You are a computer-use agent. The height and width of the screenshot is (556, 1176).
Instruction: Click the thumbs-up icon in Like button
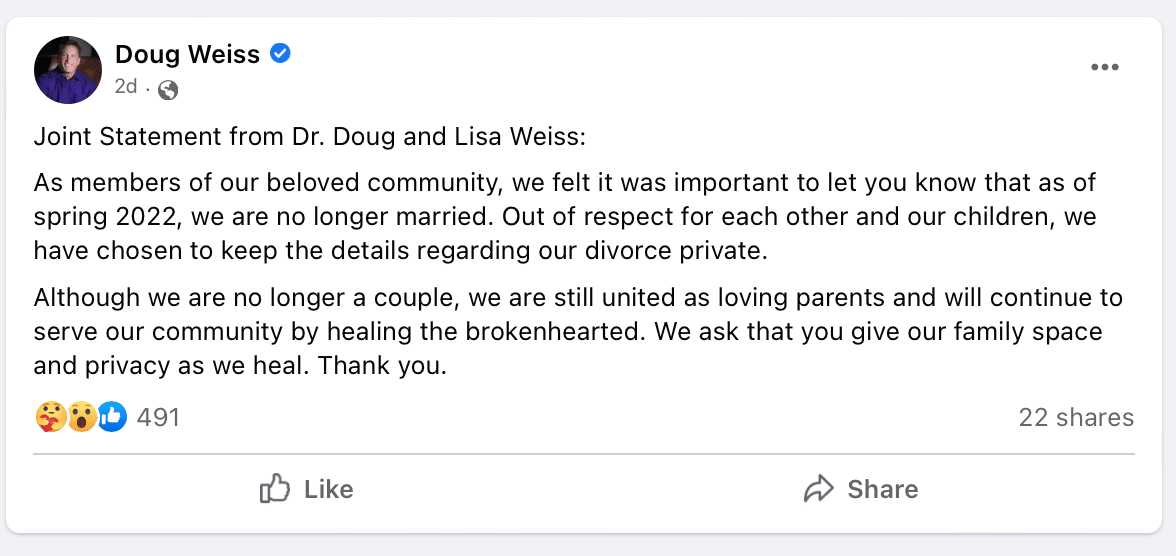coord(274,489)
